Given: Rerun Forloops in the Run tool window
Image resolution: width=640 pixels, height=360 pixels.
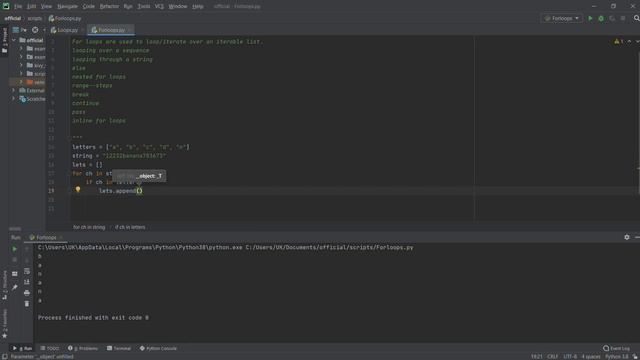Looking at the screenshot, I should pos(15,249).
